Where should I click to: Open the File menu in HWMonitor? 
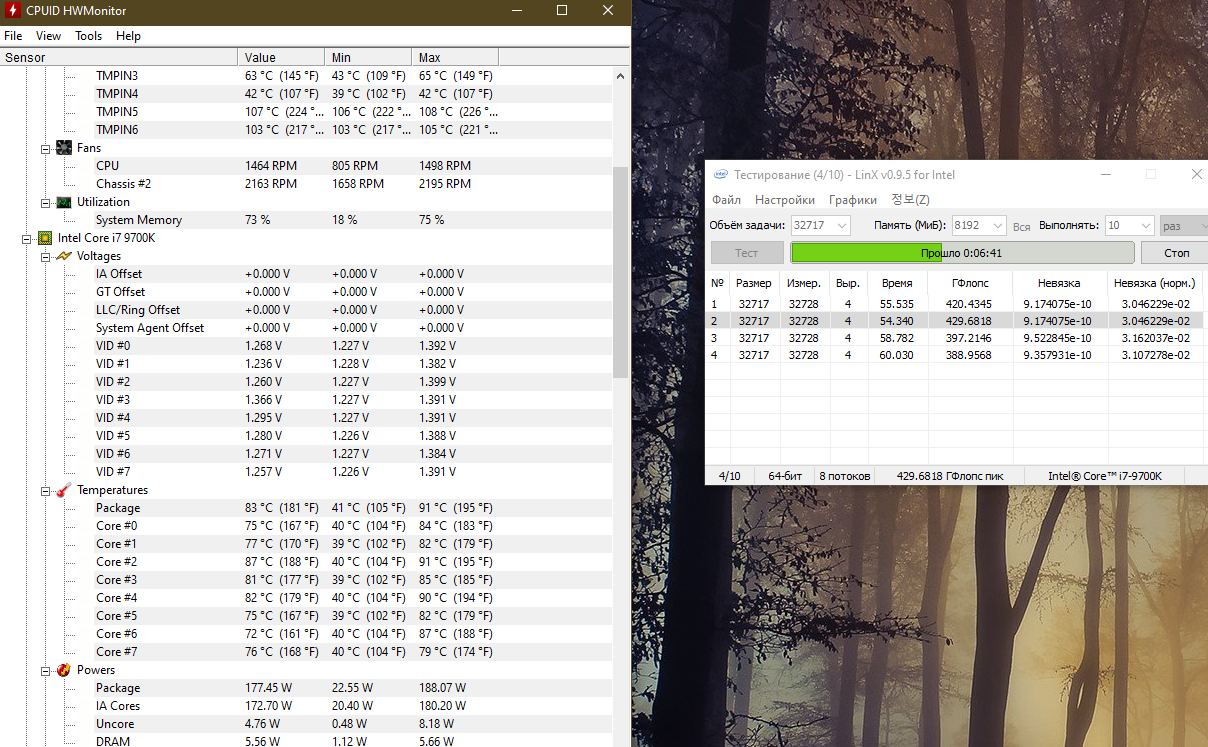13,36
